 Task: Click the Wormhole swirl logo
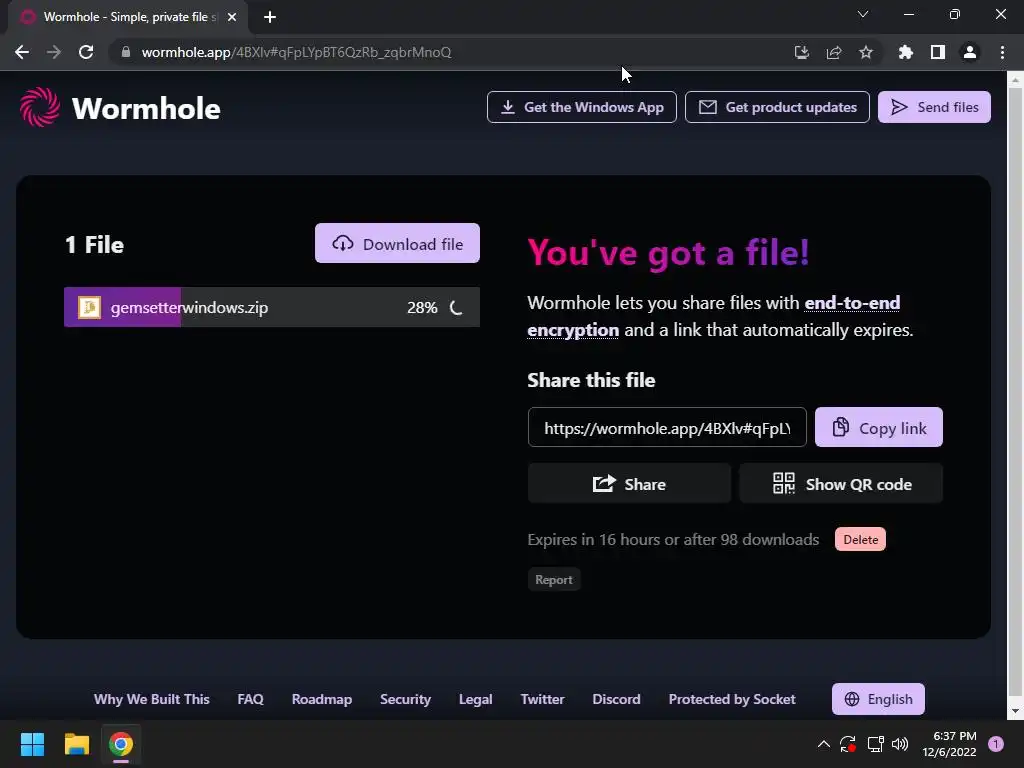pos(40,108)
